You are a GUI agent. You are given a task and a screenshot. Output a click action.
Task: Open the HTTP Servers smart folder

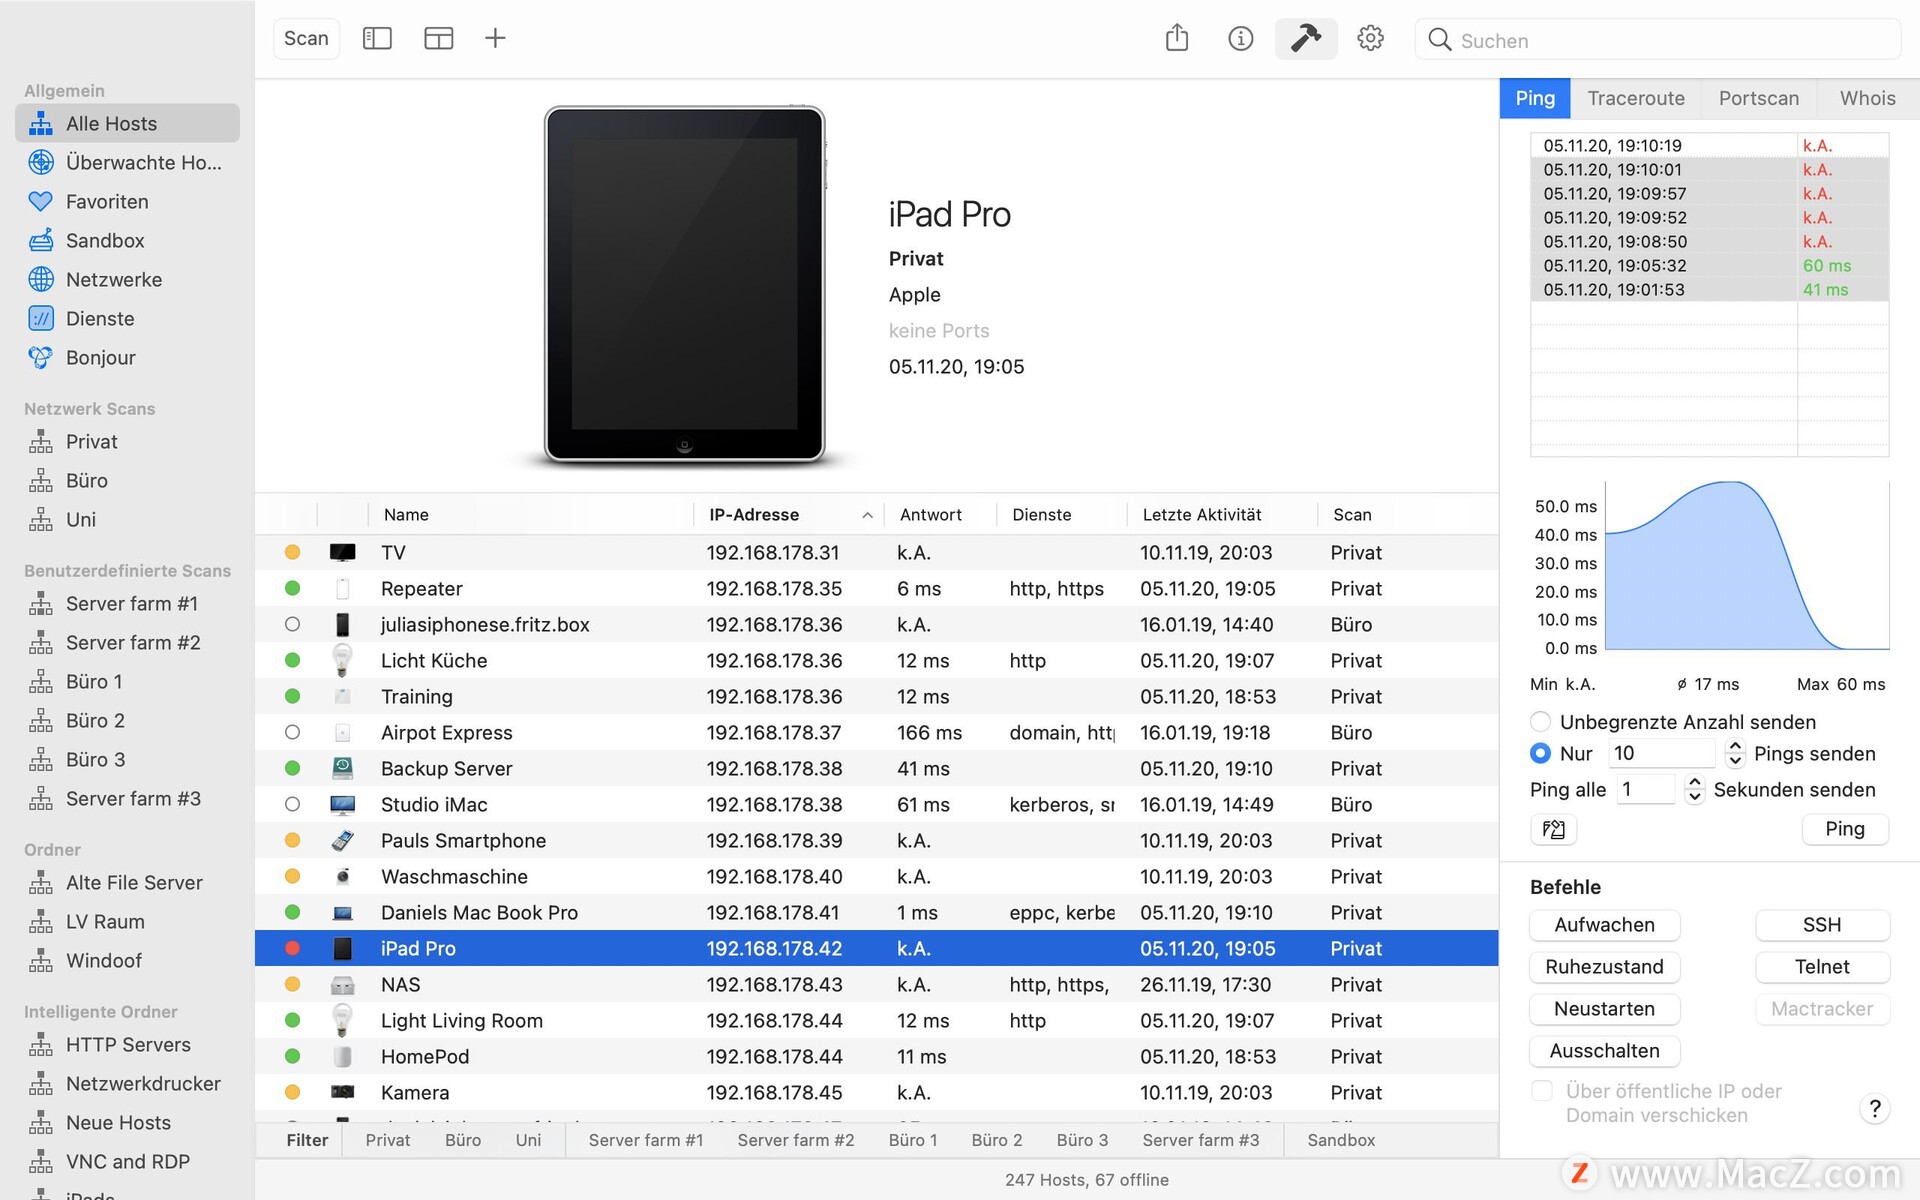[127, 1044]
